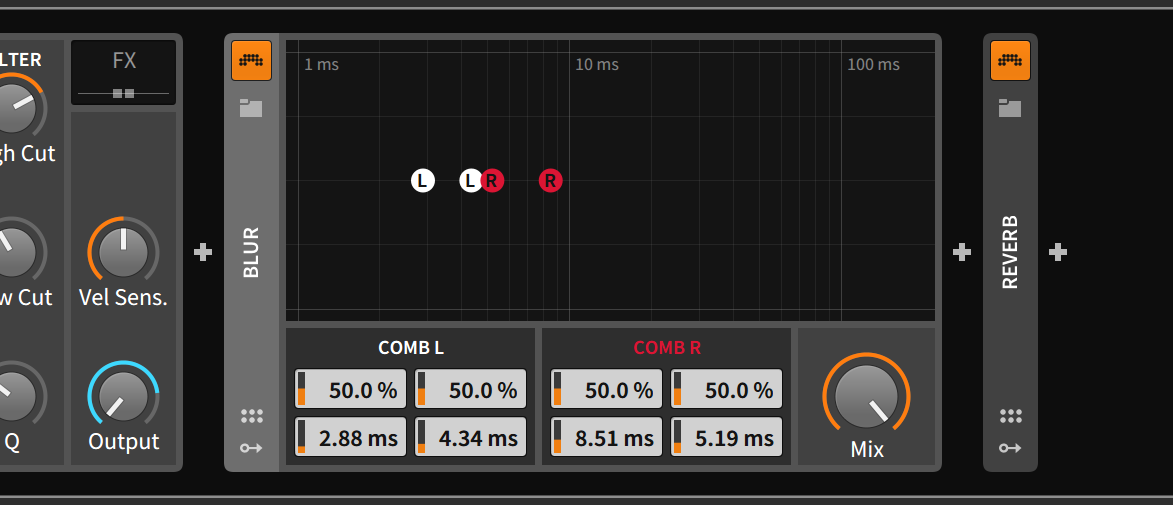The image size is (1173, 505).
Task: Click the 8.51 ms delay field
Action: click(x=607, y=437)
